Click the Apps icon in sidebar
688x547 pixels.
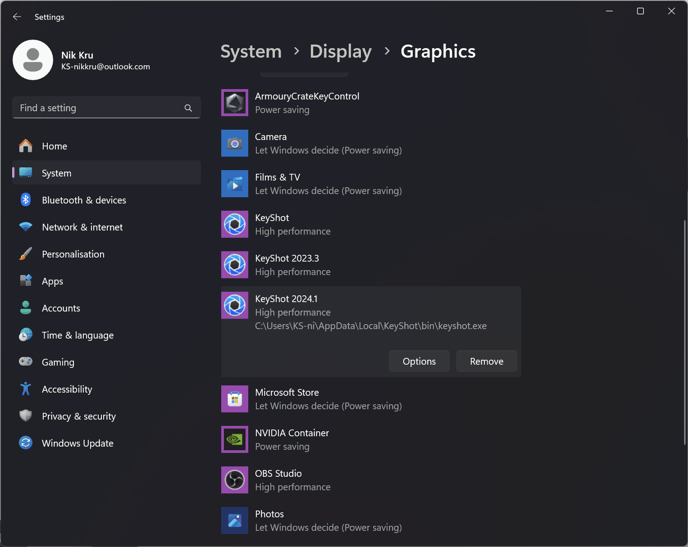[25, 281]
